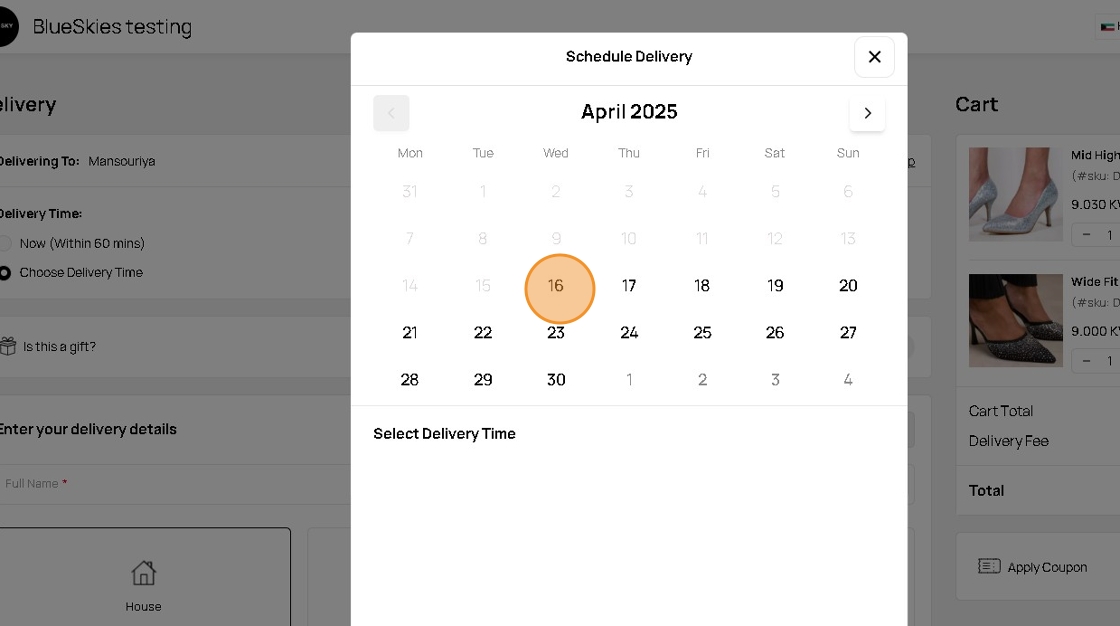Click the gift box icon
Viewport: 1120px width, 626px height.
coord(8,346)
